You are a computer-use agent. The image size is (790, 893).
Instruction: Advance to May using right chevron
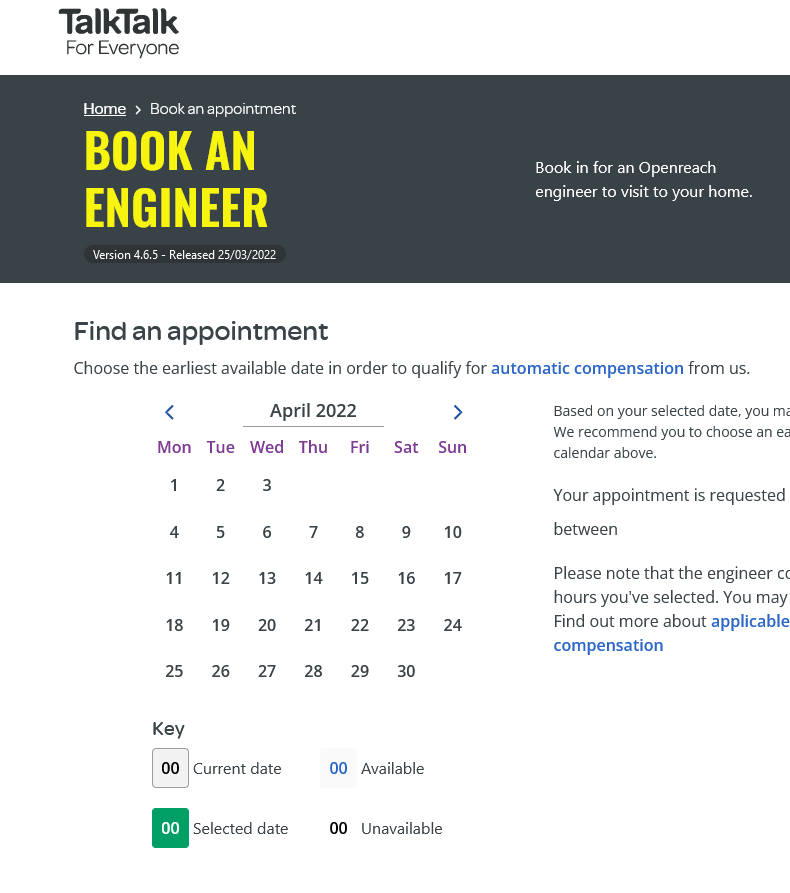(457, 411)
